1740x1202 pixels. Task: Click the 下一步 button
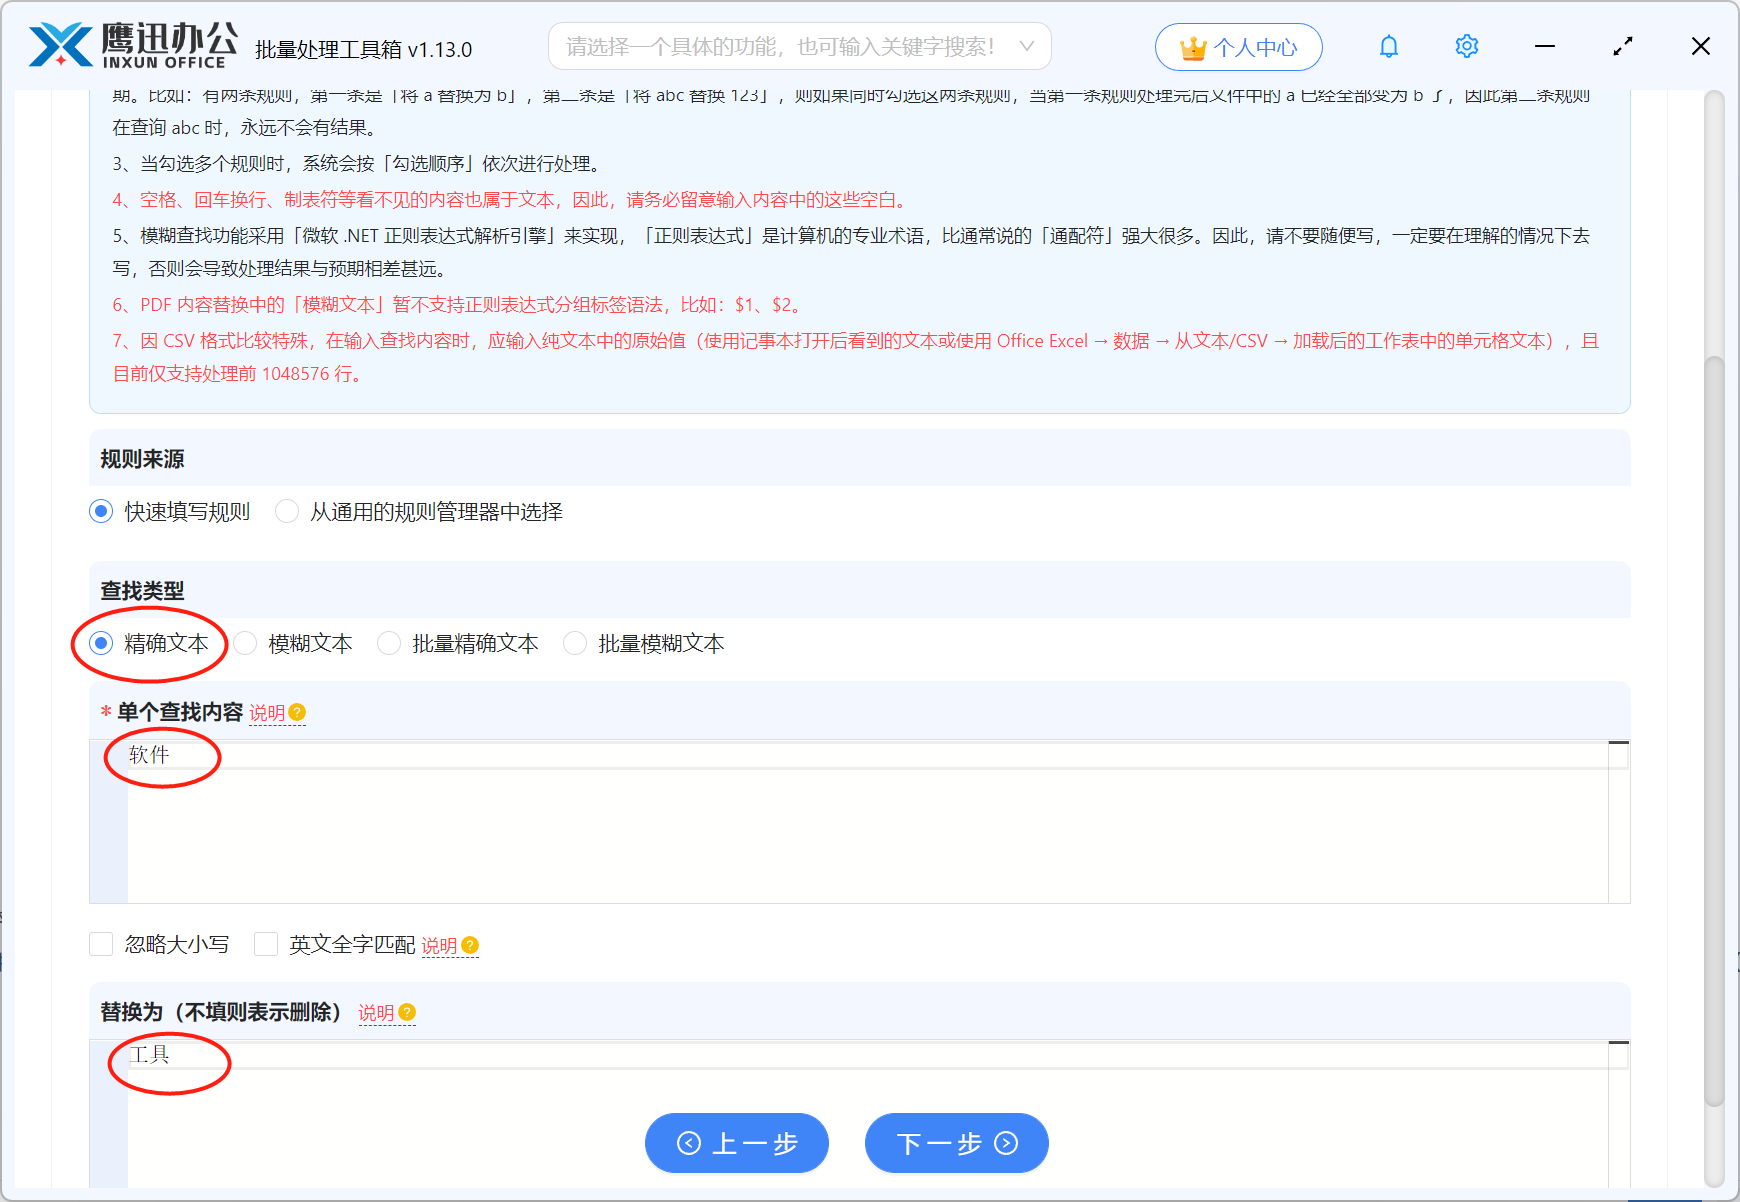click(955, 1143)
